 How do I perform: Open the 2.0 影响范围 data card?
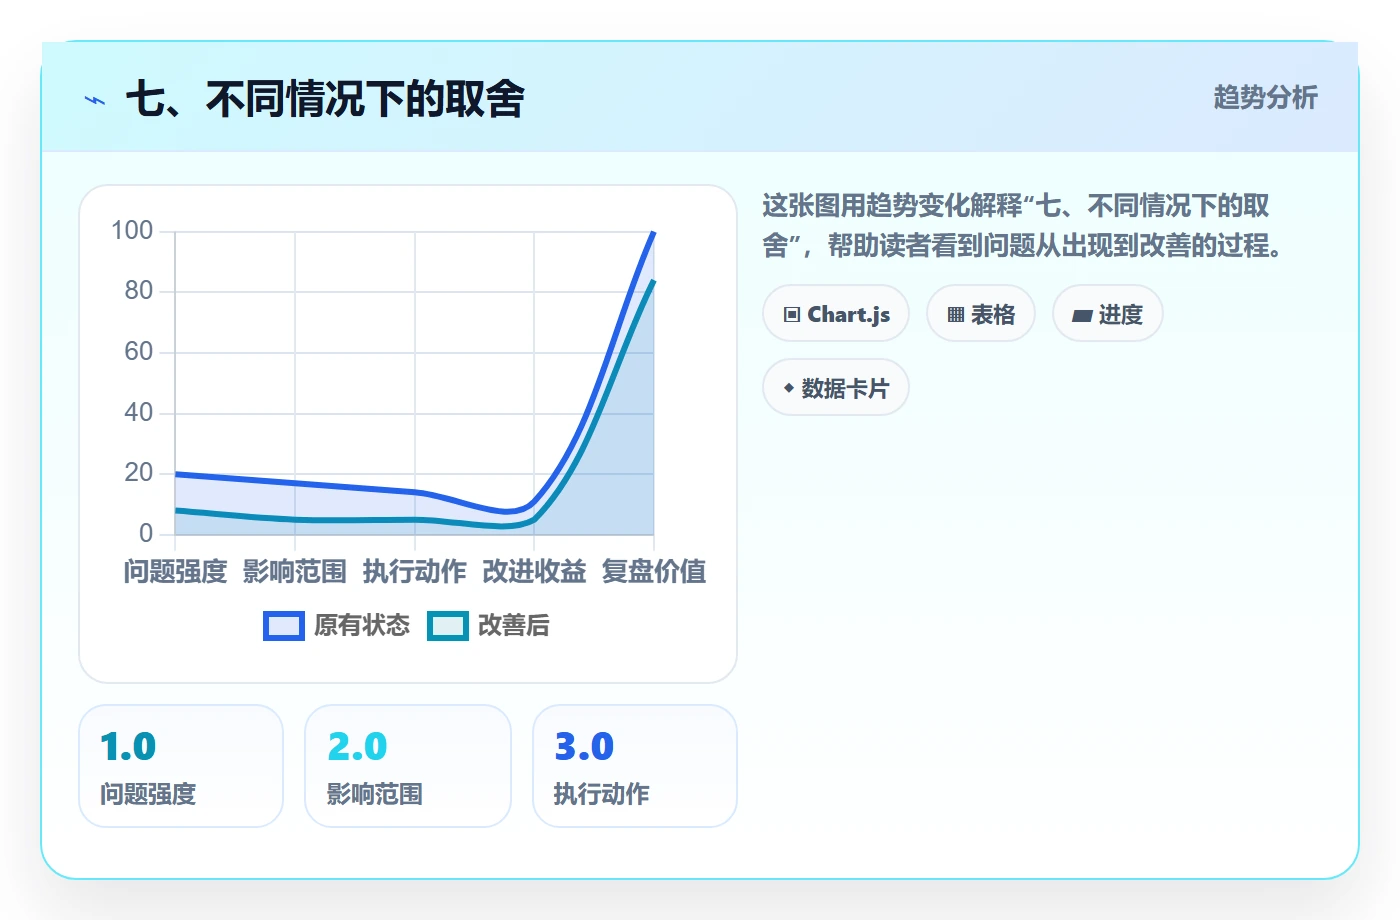click(408, 766)
